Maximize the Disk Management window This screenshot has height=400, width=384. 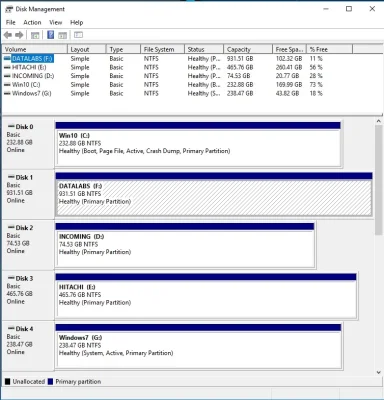click(349, 9)
